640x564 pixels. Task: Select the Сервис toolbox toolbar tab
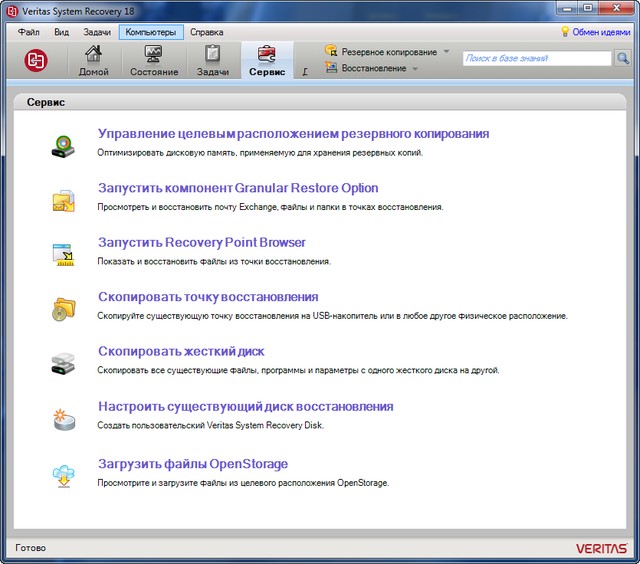point(267,60)
